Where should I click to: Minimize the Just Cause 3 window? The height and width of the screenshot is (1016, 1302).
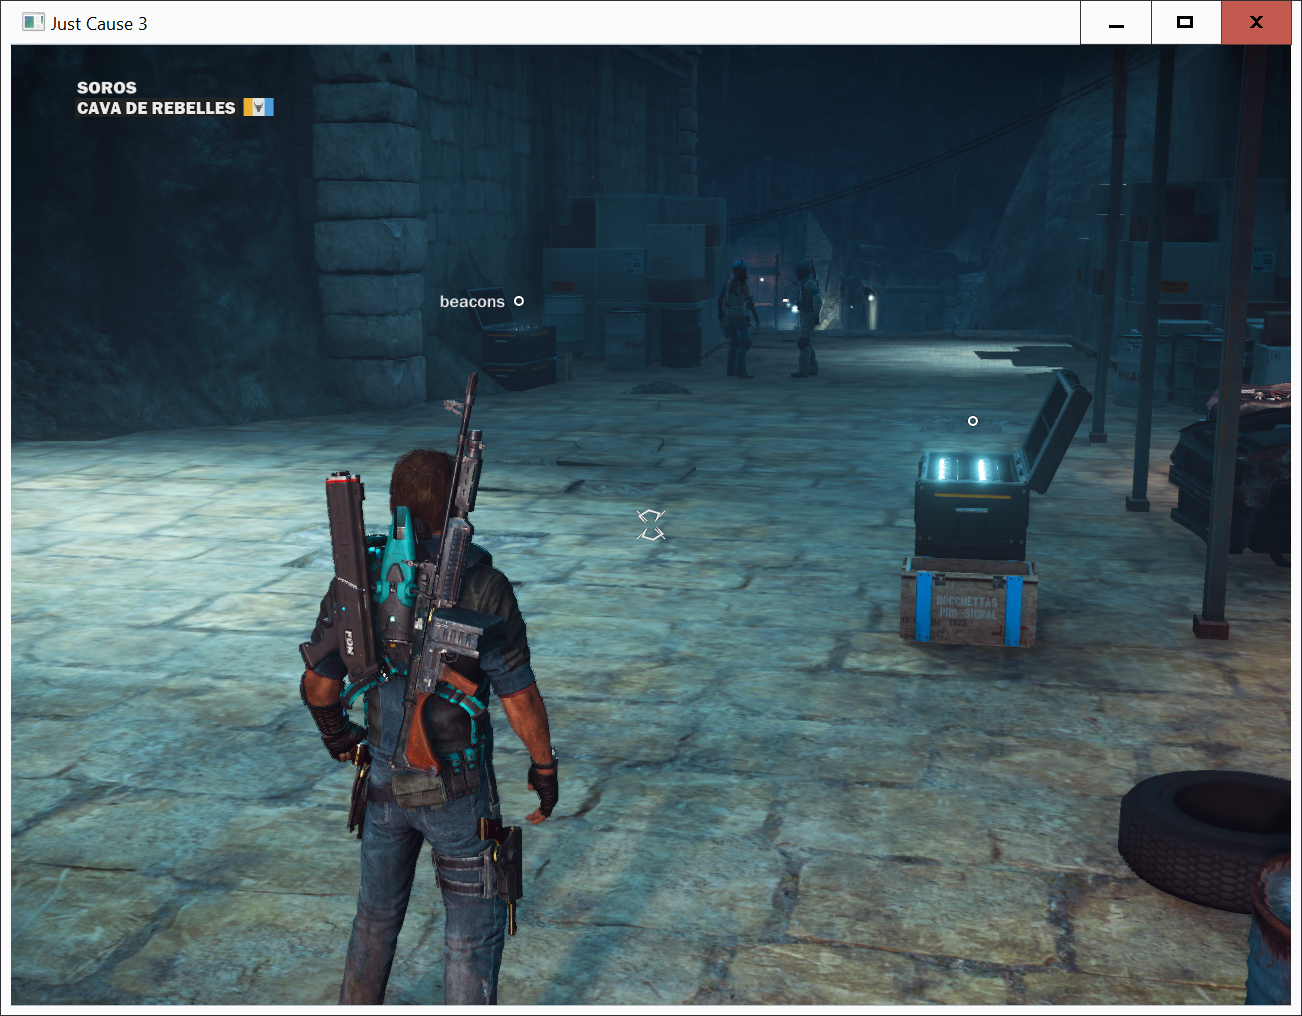[1116, 23]
